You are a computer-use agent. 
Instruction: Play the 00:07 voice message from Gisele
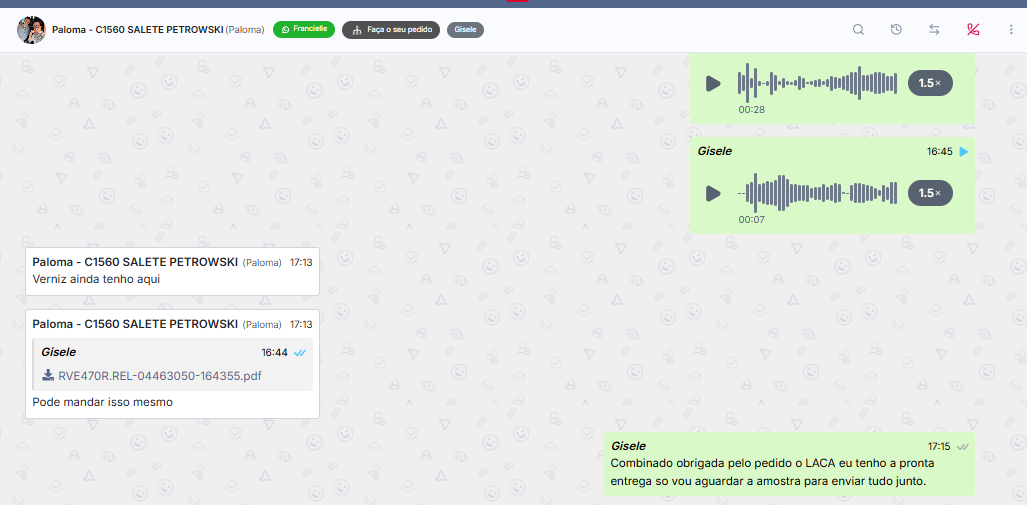tap(713, 193)
